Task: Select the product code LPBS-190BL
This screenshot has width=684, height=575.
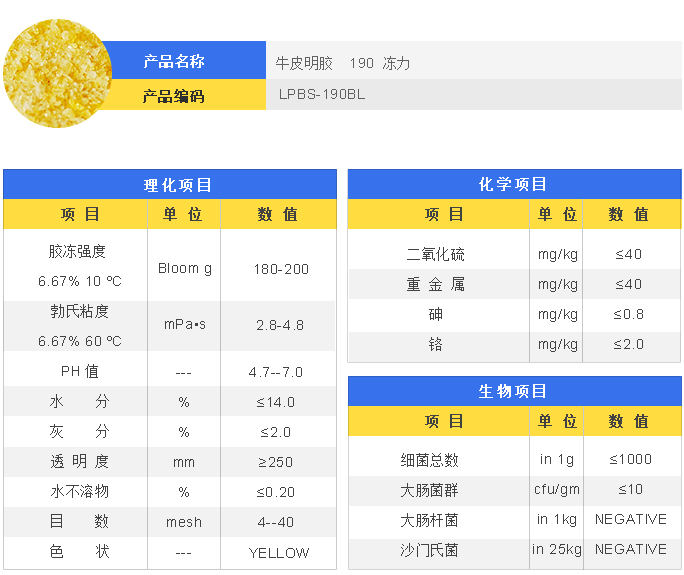Action: tap(322, 96)
